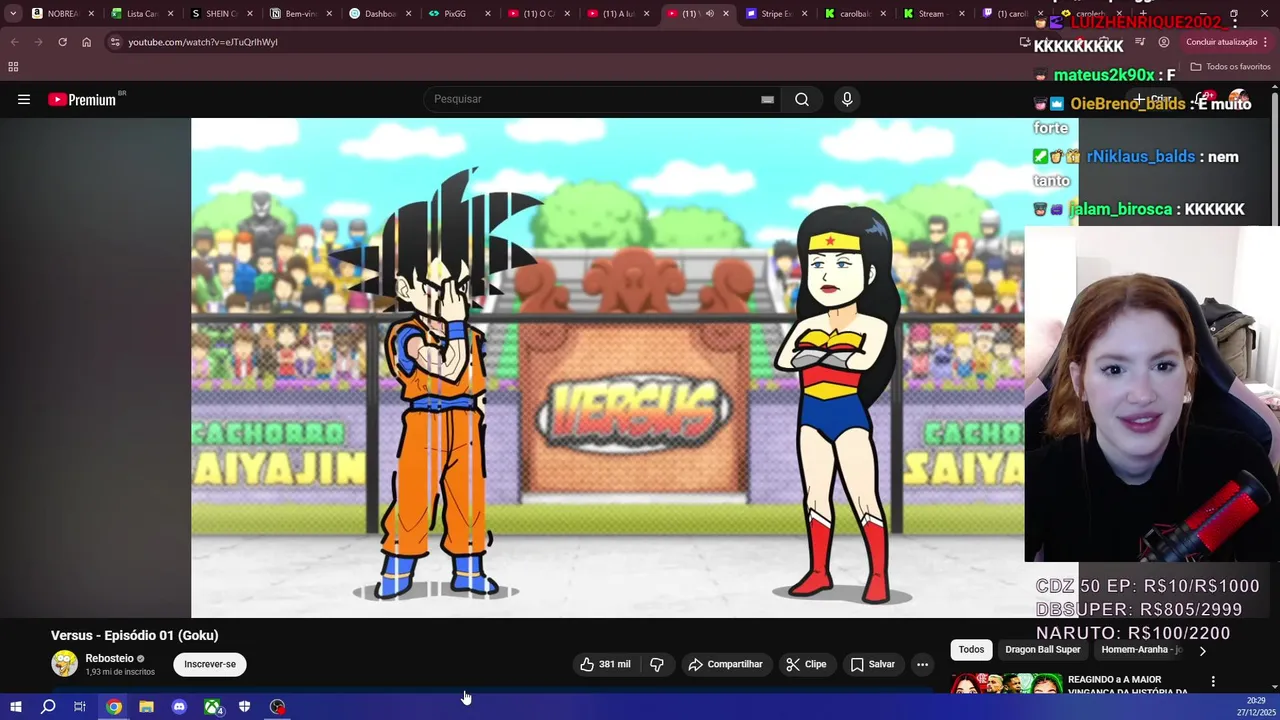Select the Todos filter chip
The width and height of the screenshot is (1280, 720).
pyautogui.click(x=971, y=650)
